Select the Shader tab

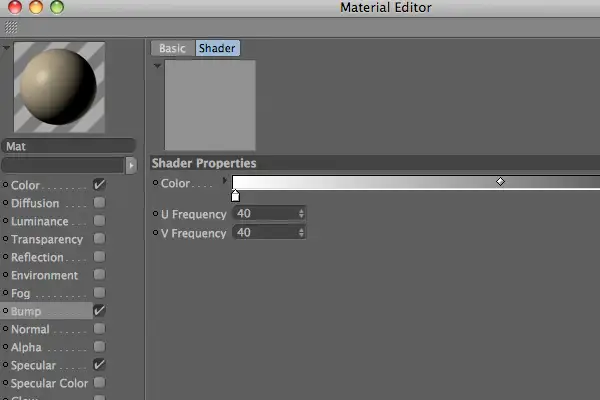[x=217, y=48]
